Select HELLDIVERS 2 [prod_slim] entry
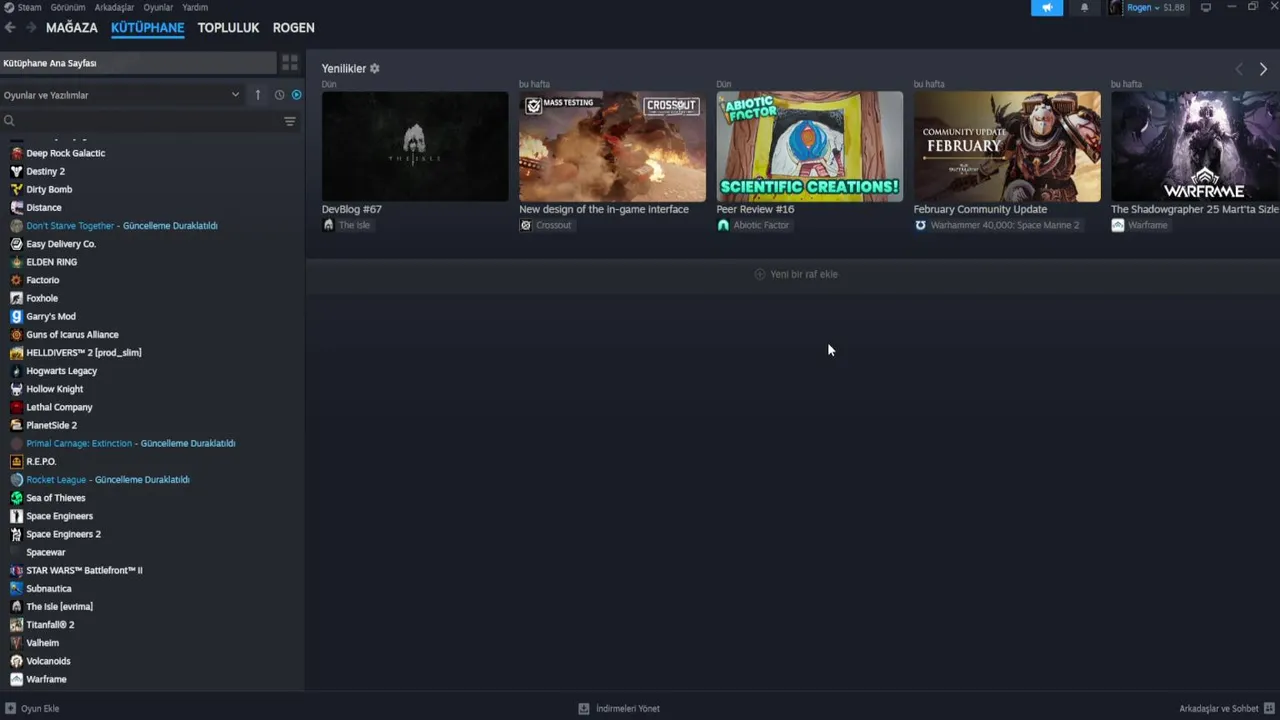 coord(84,353)
